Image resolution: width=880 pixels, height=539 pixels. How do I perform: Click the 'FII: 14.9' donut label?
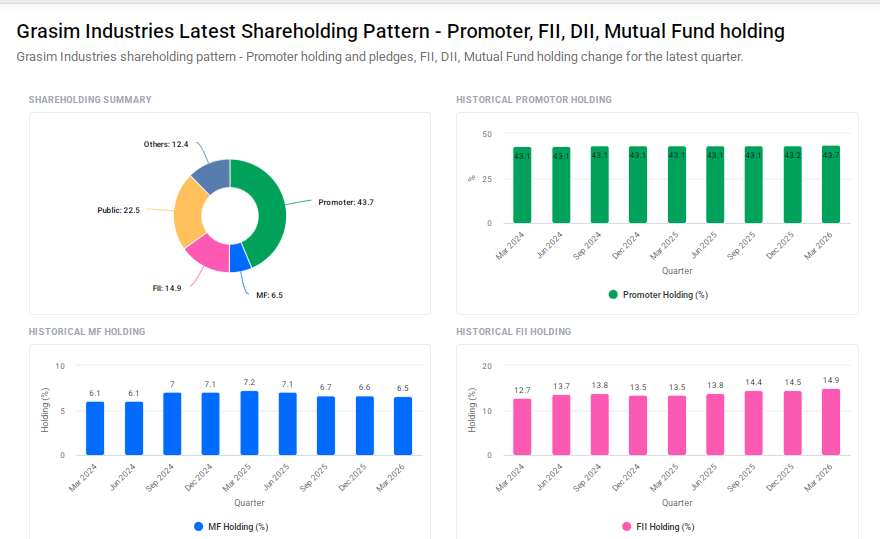pos(167,288)
